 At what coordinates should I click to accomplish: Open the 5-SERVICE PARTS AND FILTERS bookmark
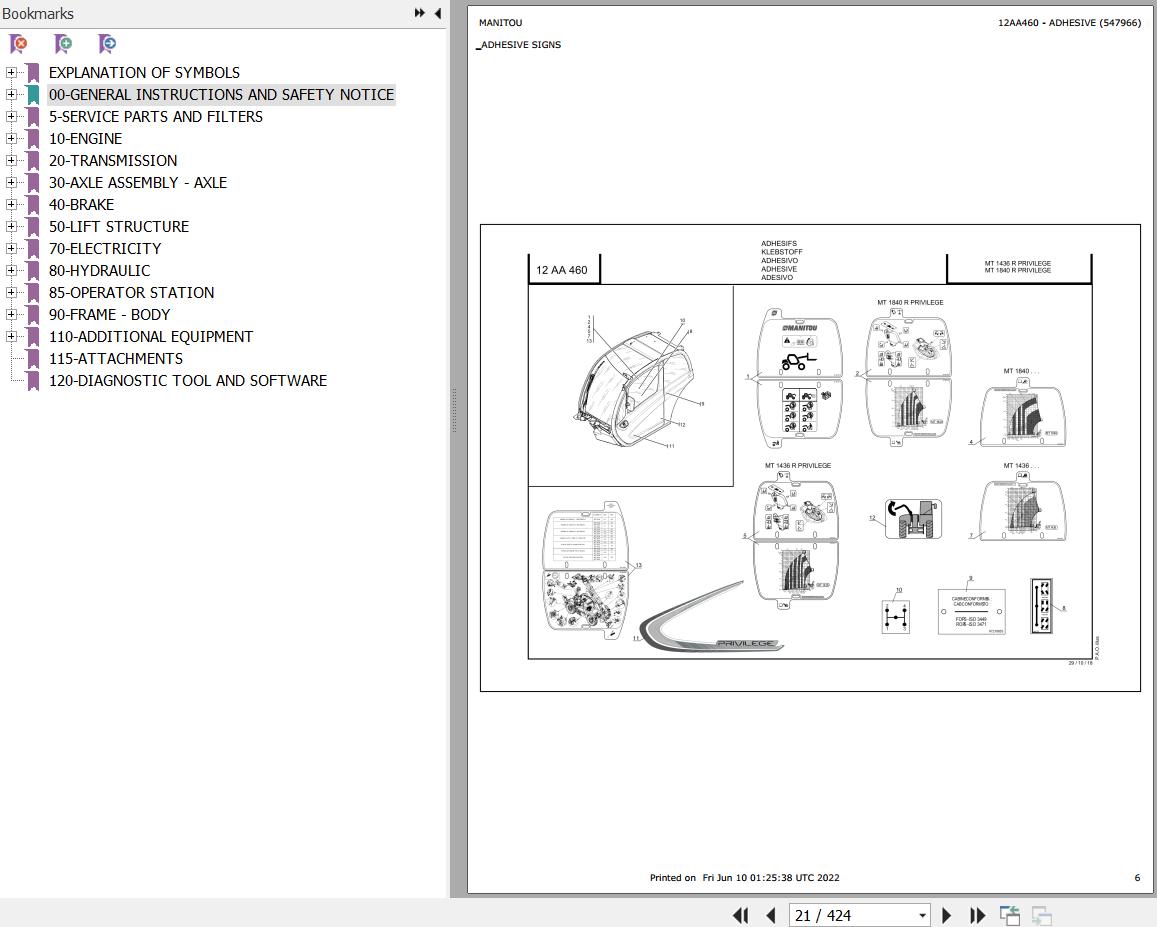pos(156,117)
